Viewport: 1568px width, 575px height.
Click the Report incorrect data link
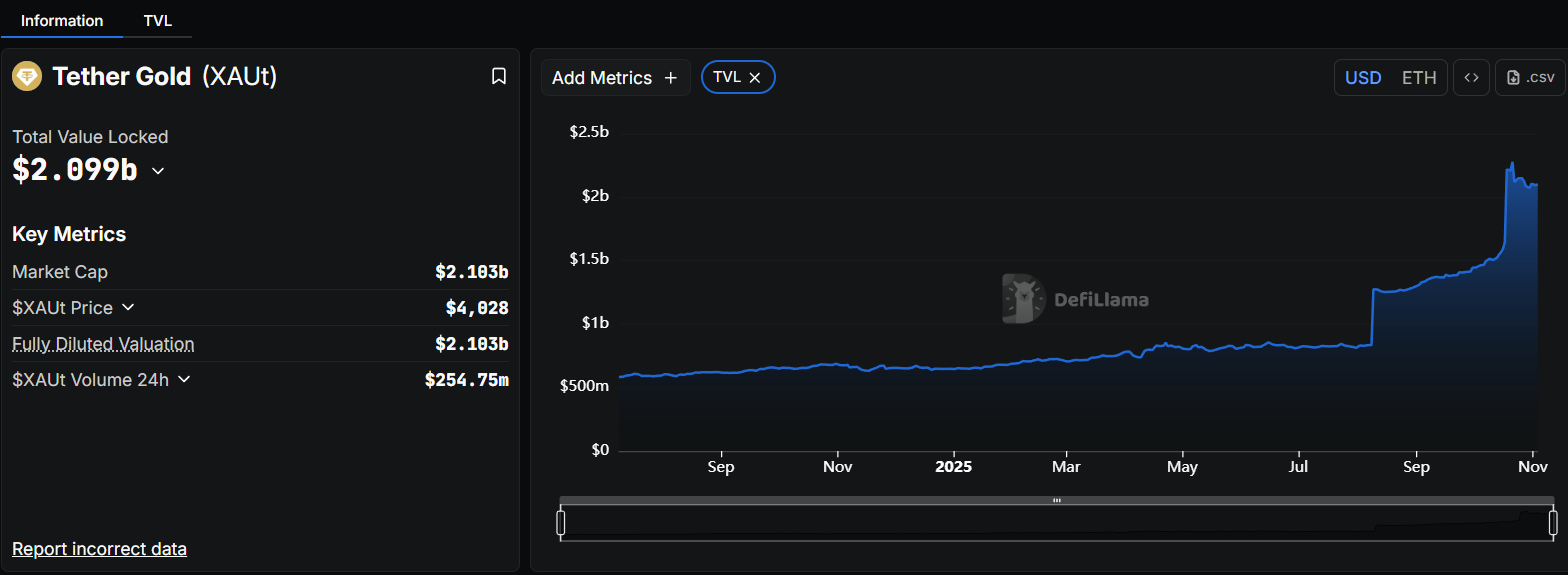tap(99, 549)
